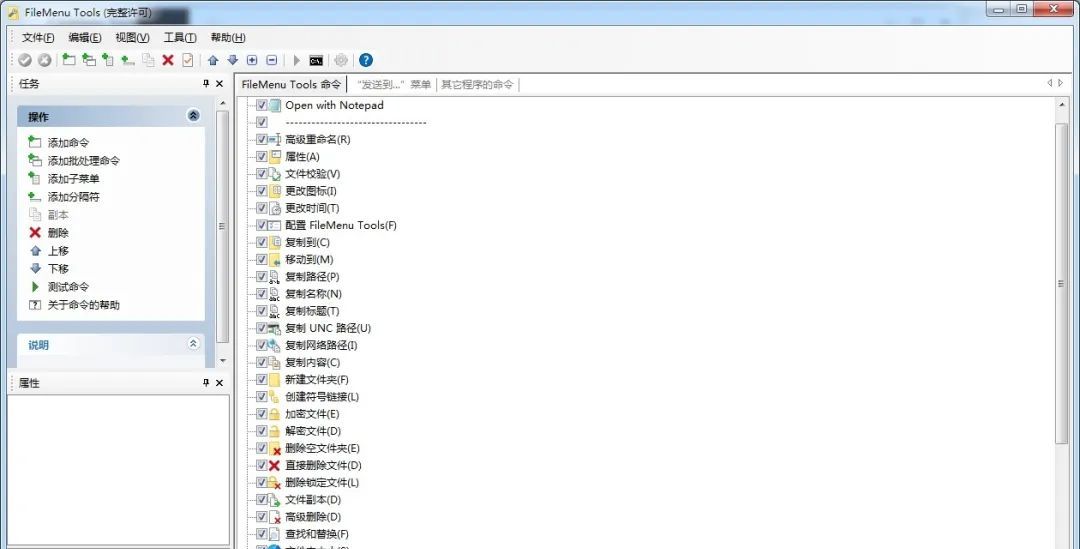
Task: Switch to the "发送到..." 菜单 tab
Action: tap(394, 85)
